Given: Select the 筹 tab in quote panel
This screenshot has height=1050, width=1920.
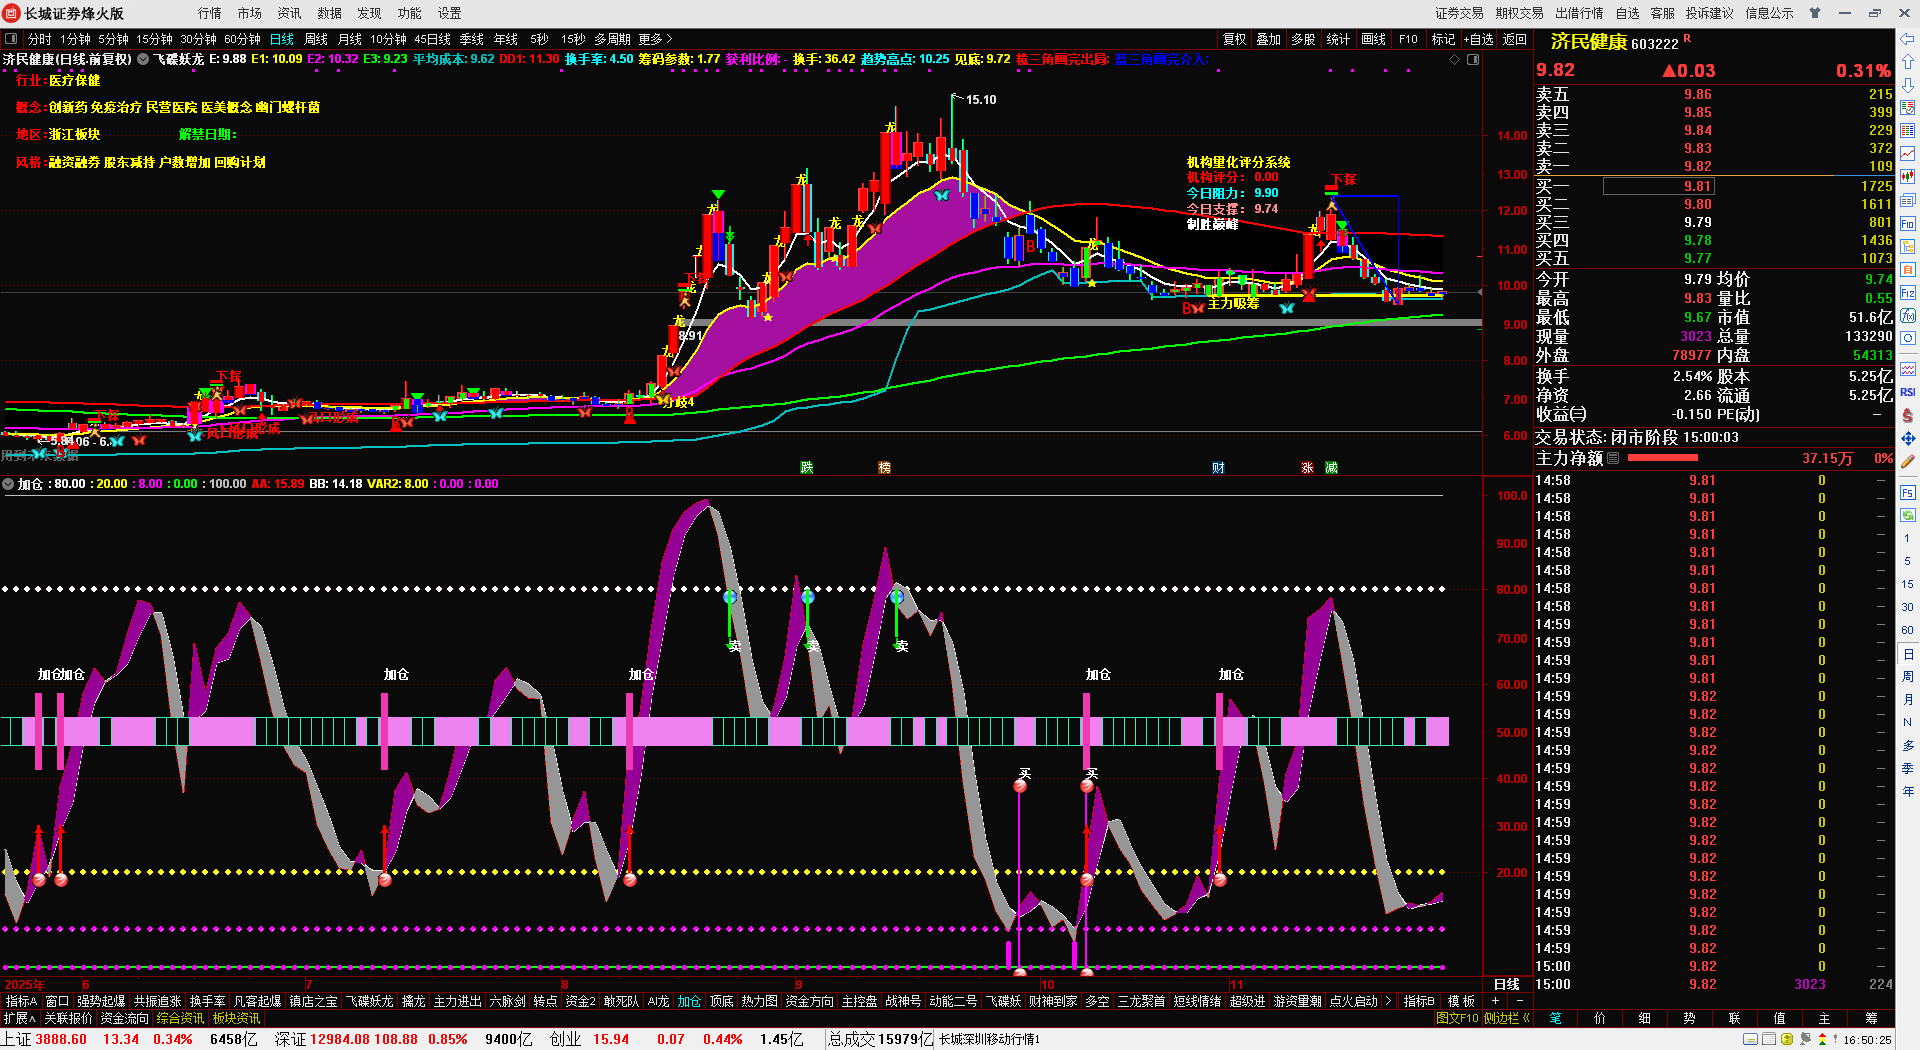Looking at the screenshot, I should click(1871, 1018).
